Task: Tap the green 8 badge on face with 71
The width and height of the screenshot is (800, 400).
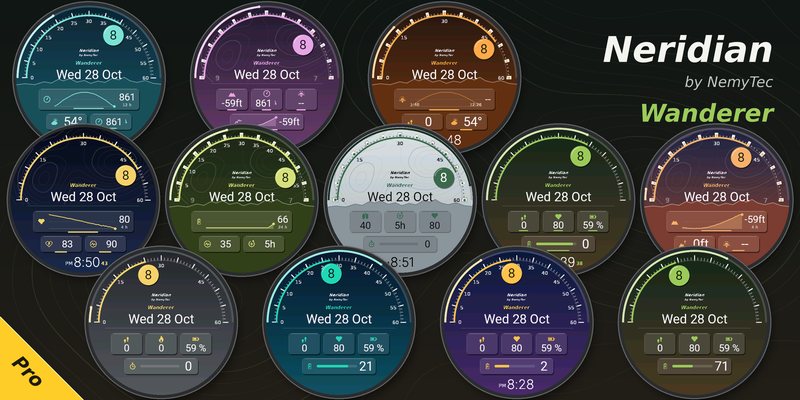Action: pos(679,277)
